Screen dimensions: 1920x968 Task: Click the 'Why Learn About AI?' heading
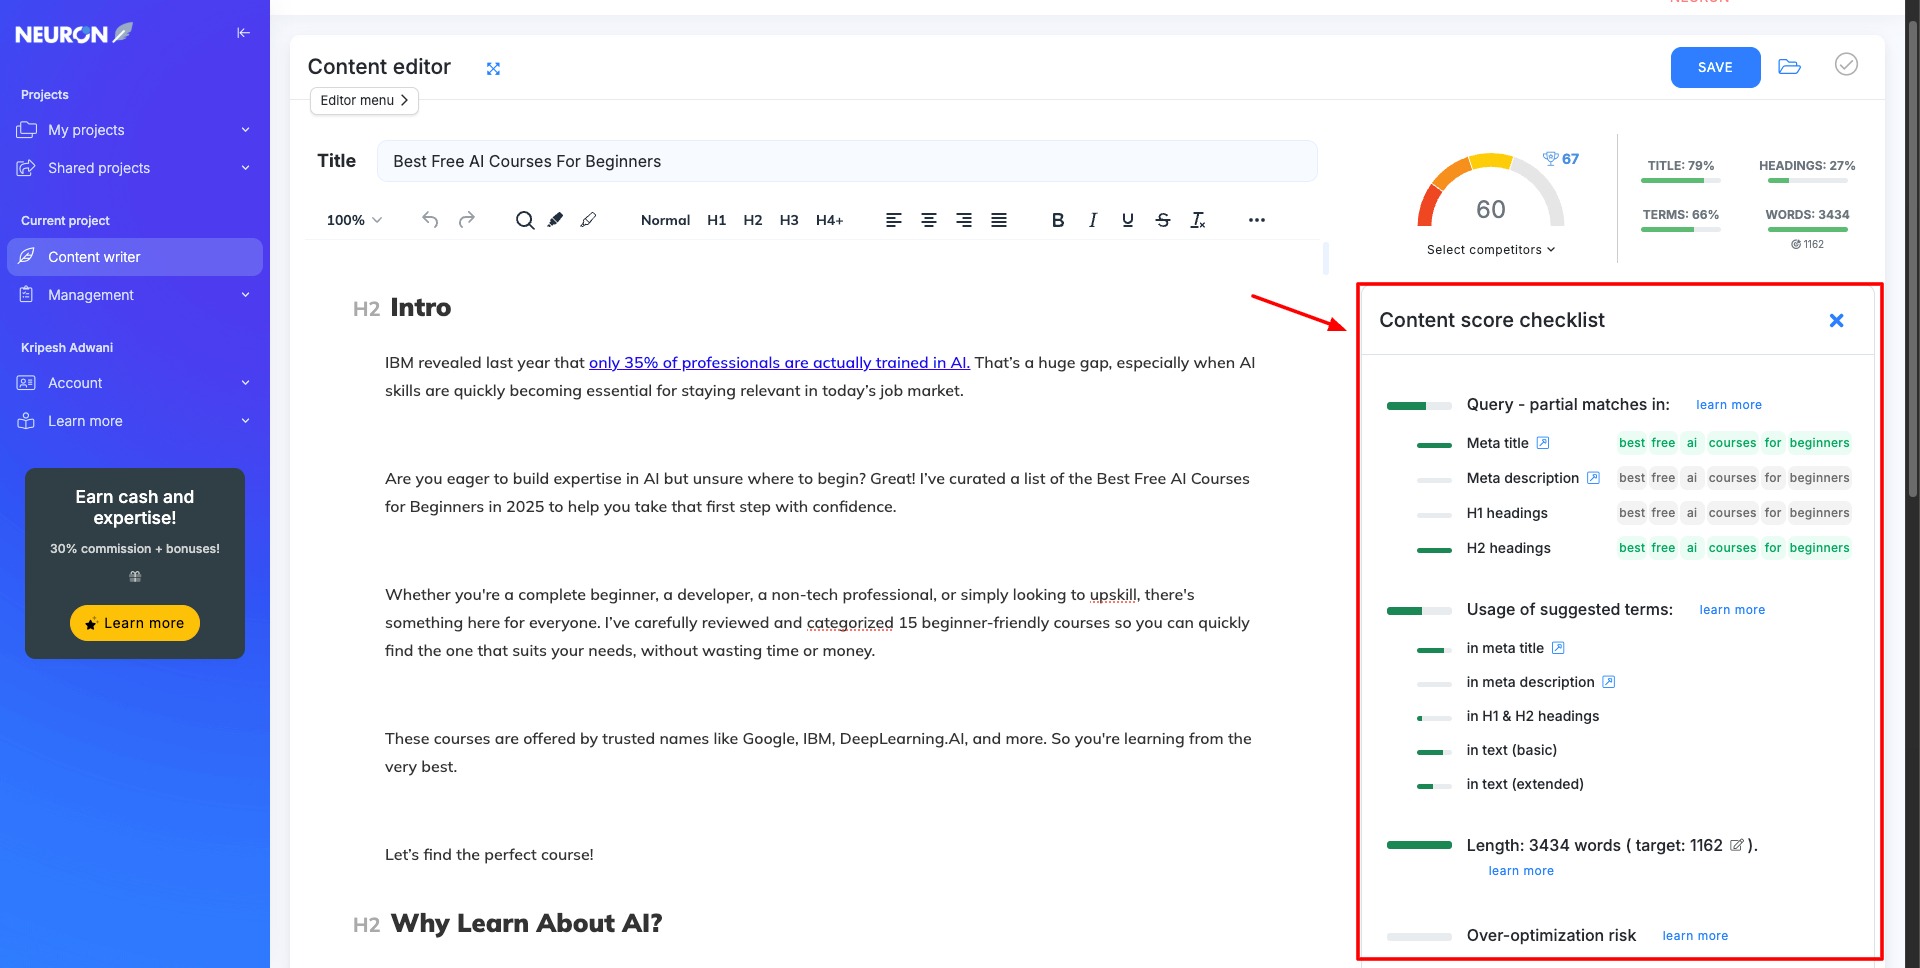[526, 923]
